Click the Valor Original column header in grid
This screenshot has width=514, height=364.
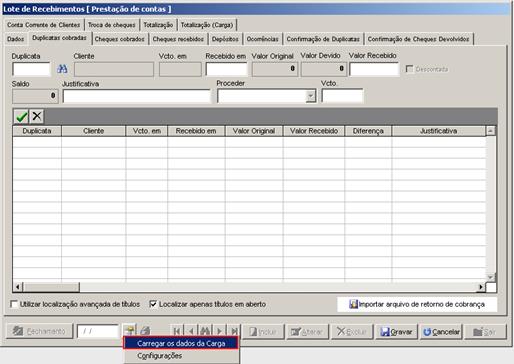pyautogui.click(x=254, y=131)
